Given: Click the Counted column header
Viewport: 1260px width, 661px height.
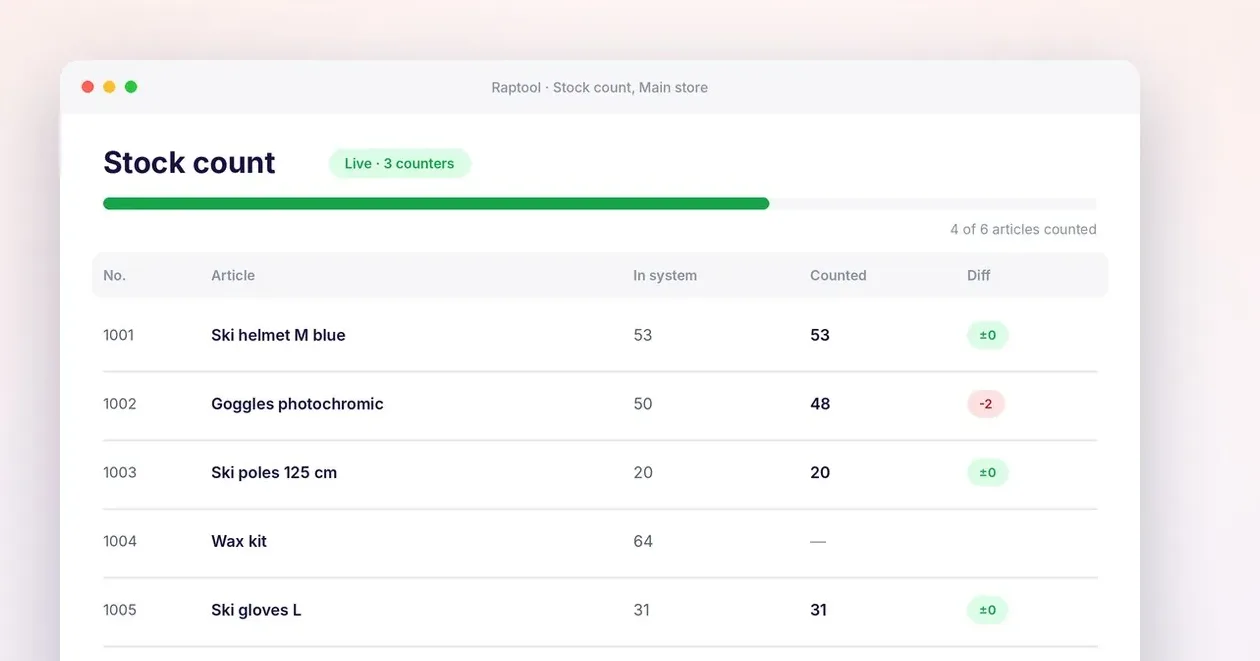Looking at the screenshot, I should click(x=838, y=275).
